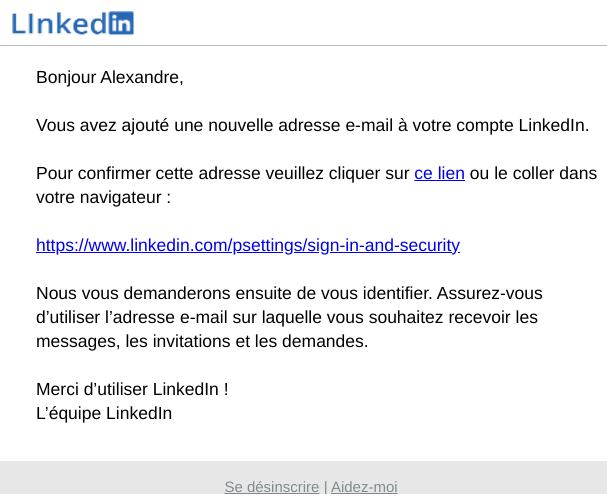Image resolution: width=607 pixels, height=502 pixels.
Task: Open the "Aidez-moi" help link
Action: tap(364, 487)
